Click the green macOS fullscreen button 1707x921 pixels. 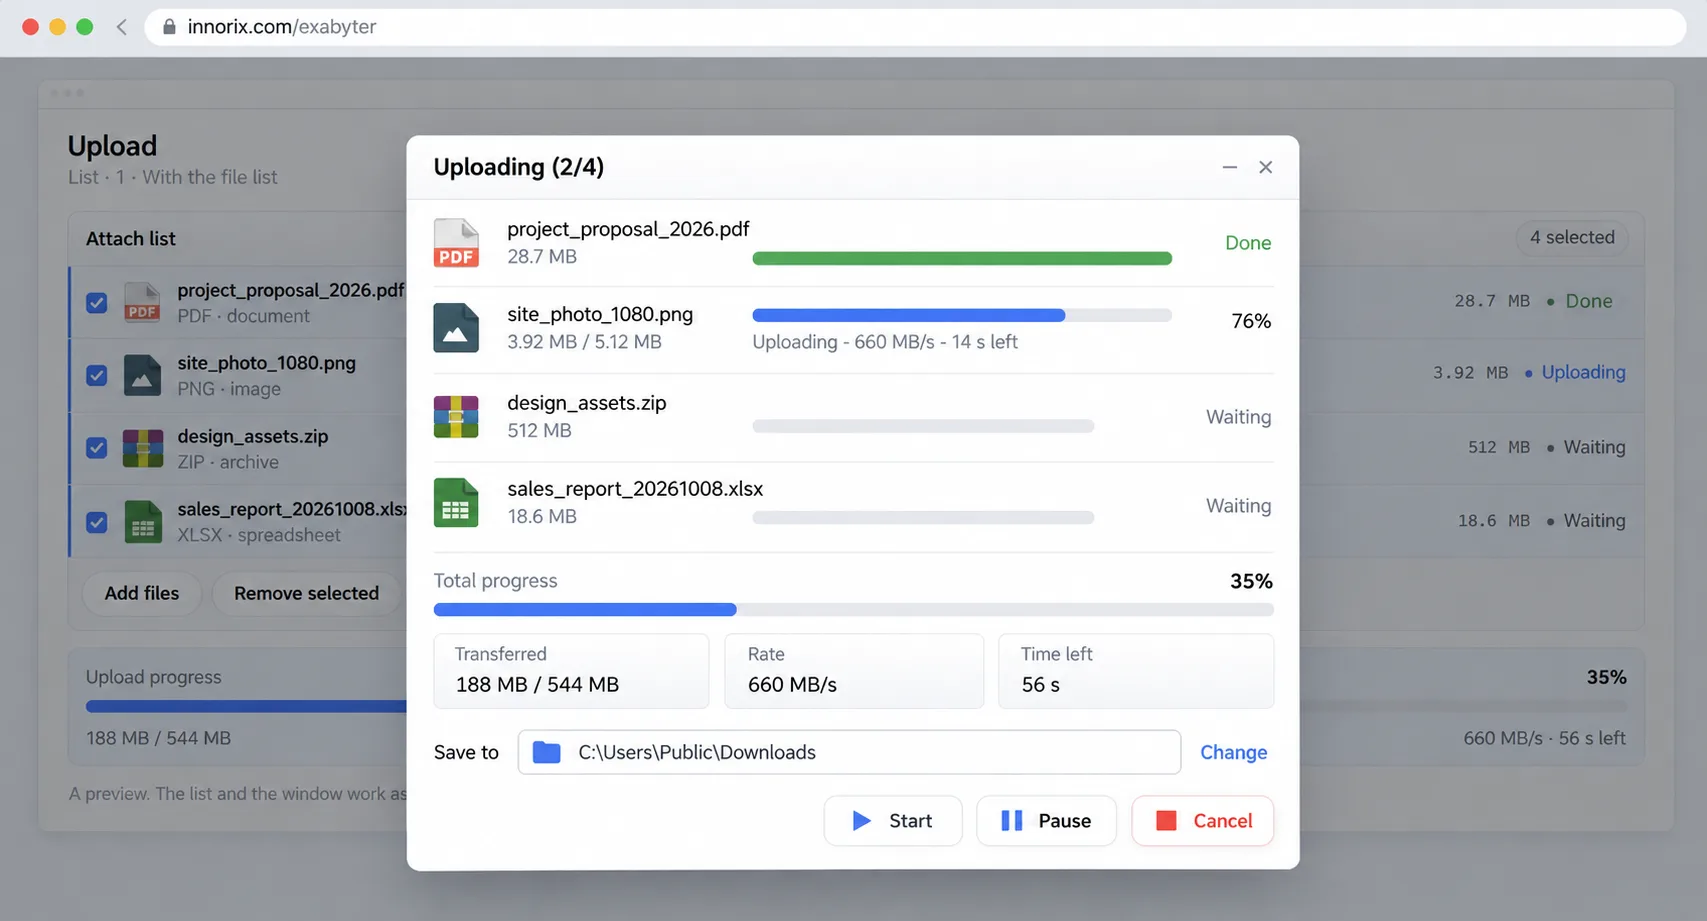85,27
